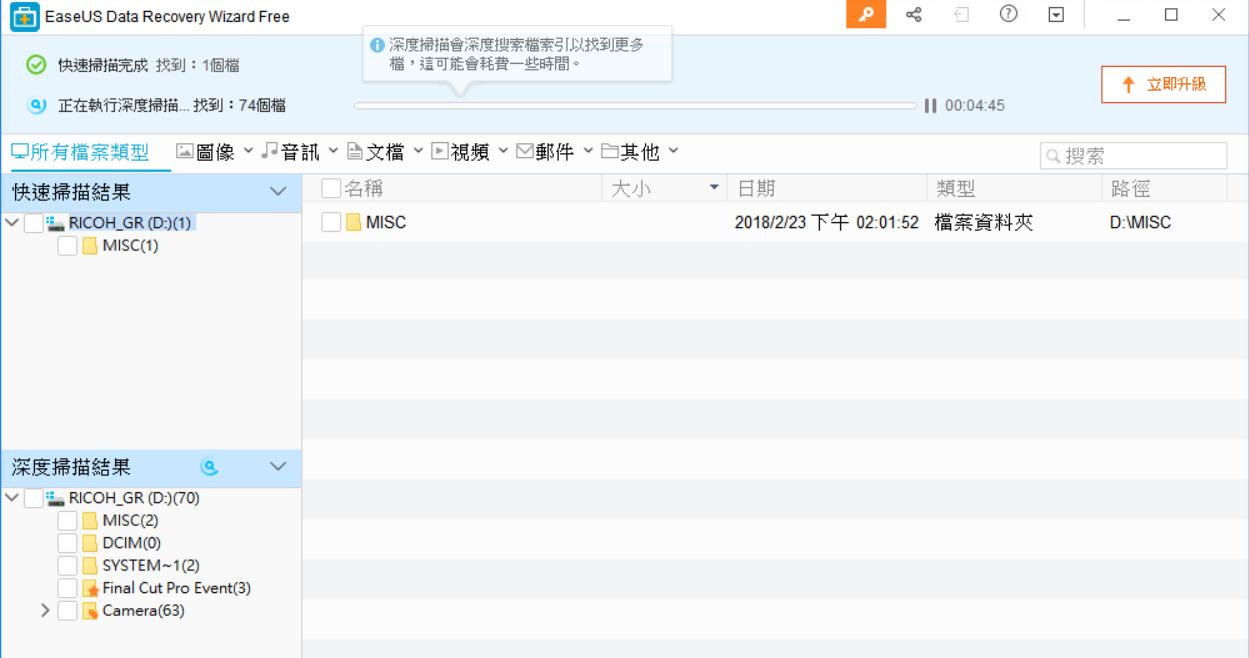Click the import scan status icon

(961, 15)
